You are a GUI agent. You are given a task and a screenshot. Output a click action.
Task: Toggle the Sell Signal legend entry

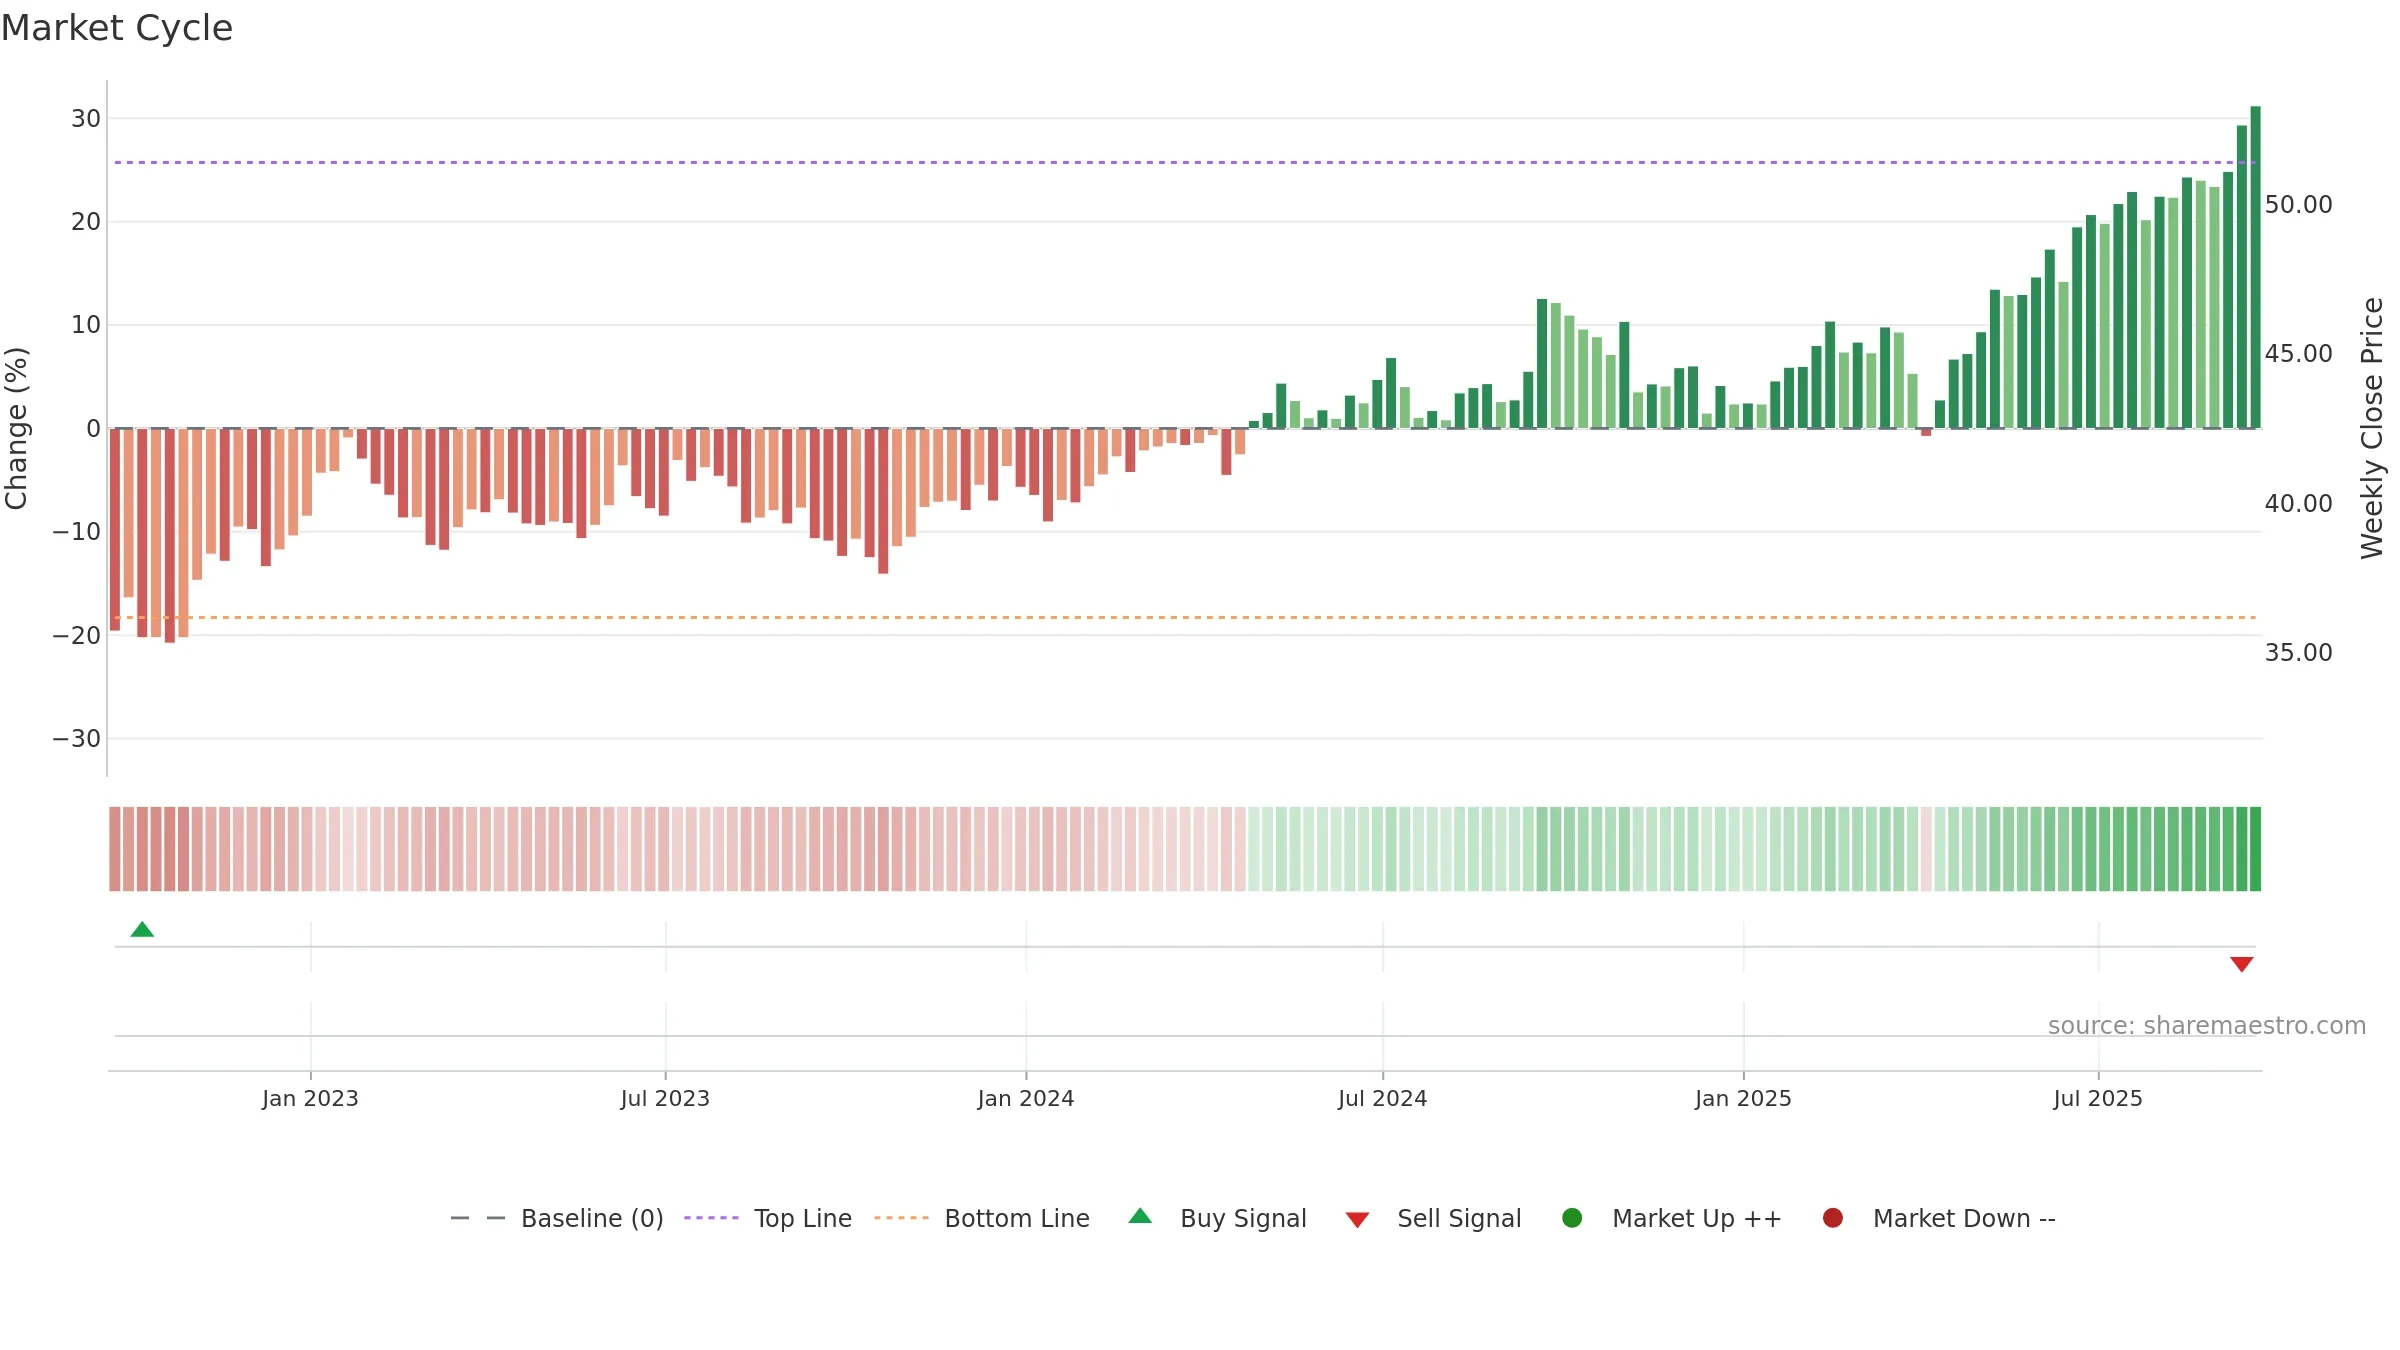(1433, 1218)
